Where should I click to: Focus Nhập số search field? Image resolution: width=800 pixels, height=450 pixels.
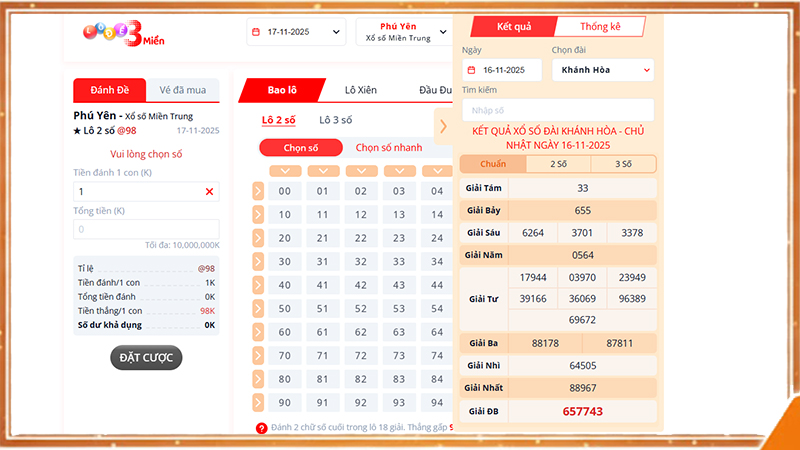(558, 111)
